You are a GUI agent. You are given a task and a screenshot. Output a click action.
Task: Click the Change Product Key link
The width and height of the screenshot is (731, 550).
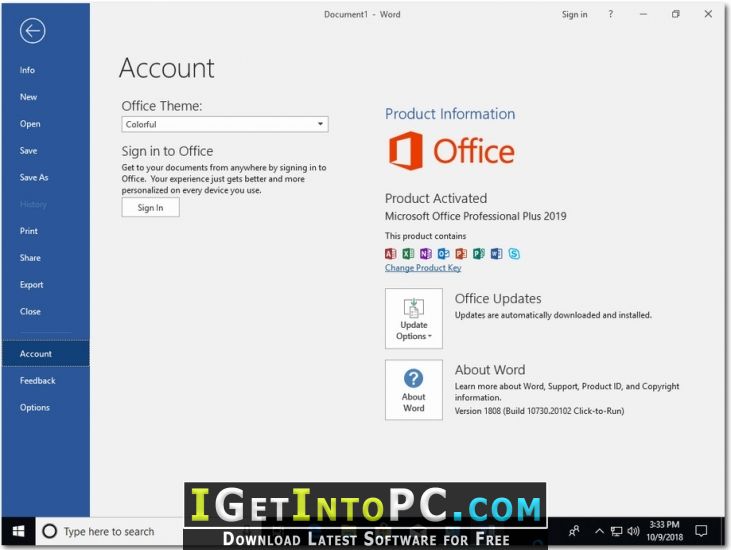pyautogui.click(x=423, y=268)
